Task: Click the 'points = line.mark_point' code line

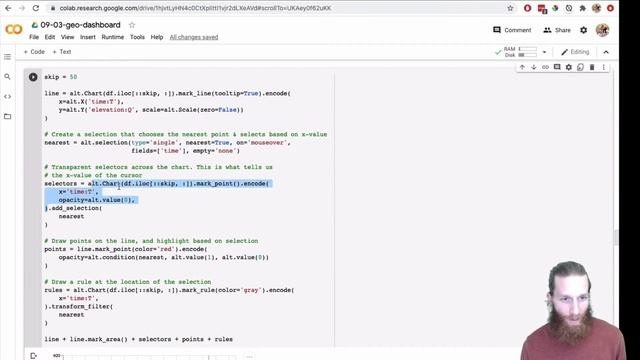Action: [126, 249]
